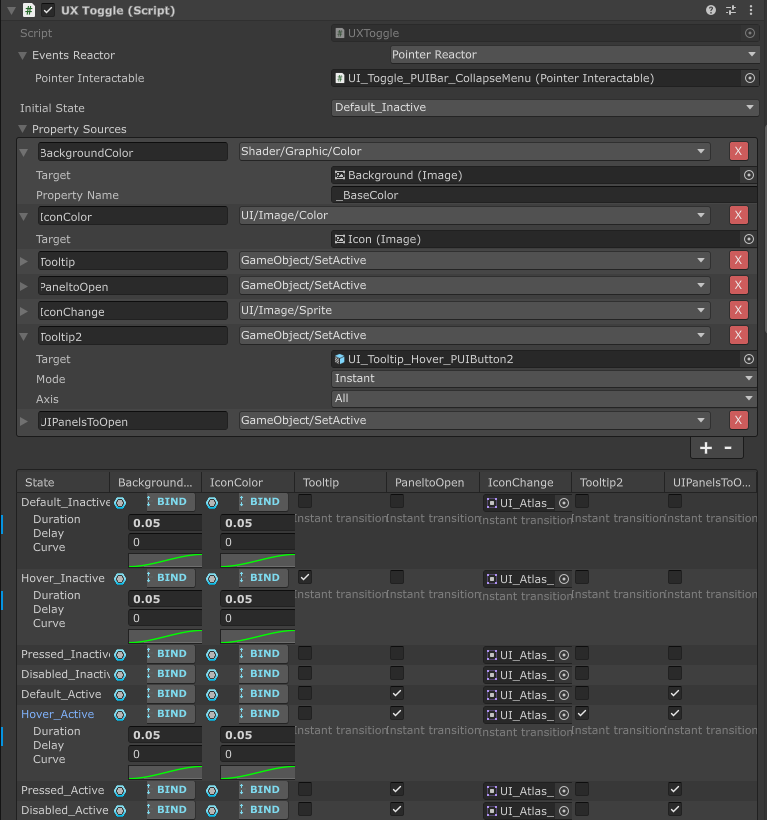Open the component help icon

point(711,10)
